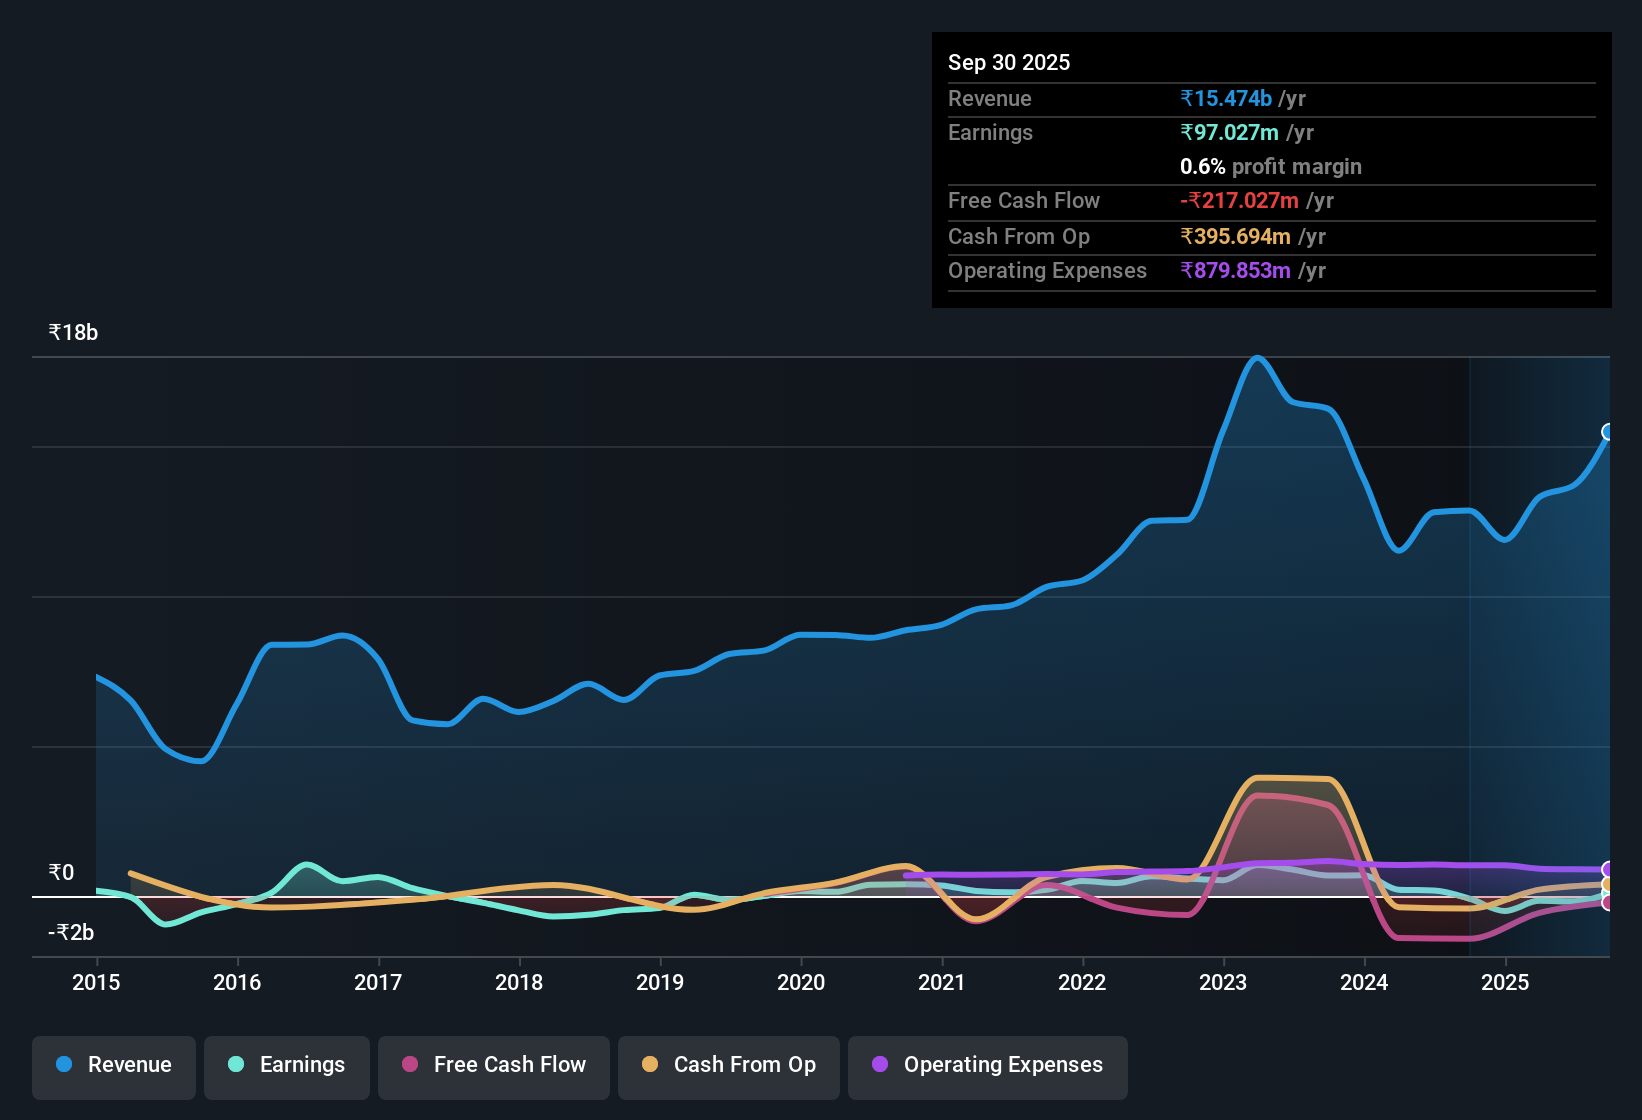This screenshot has width=1642, height=1120.
Task: Toggle the Revenue series visibility
Action: (x=113, y=1066)
